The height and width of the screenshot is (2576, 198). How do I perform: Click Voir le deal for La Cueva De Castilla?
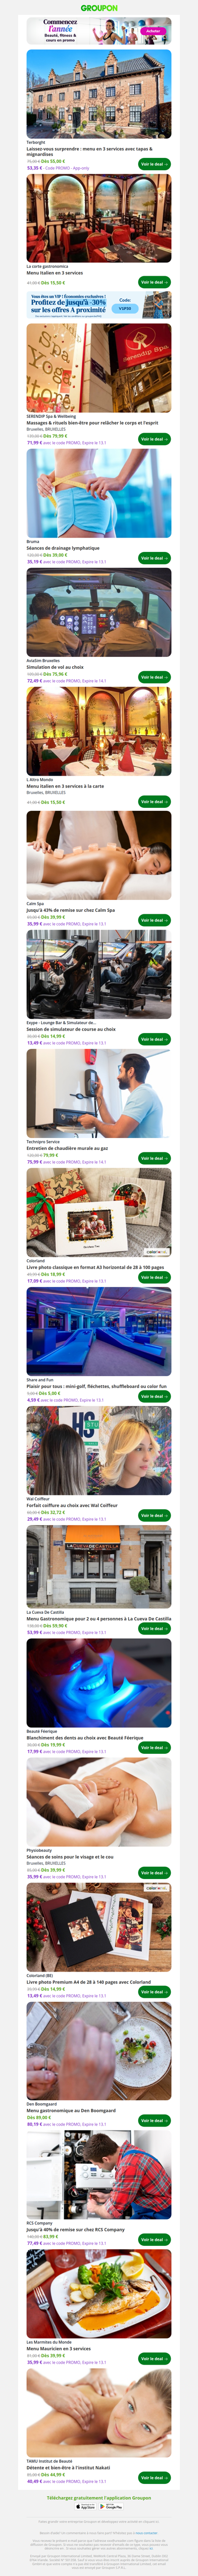(154, 1628)
